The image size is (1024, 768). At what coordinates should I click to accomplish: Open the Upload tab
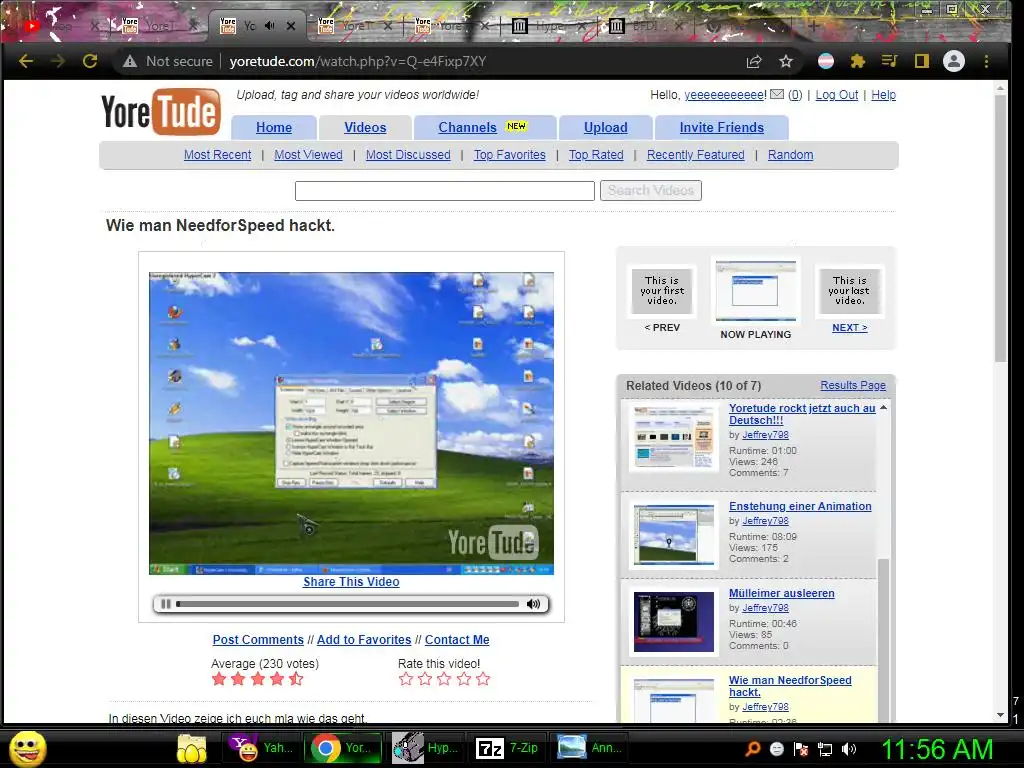(605, 127)
